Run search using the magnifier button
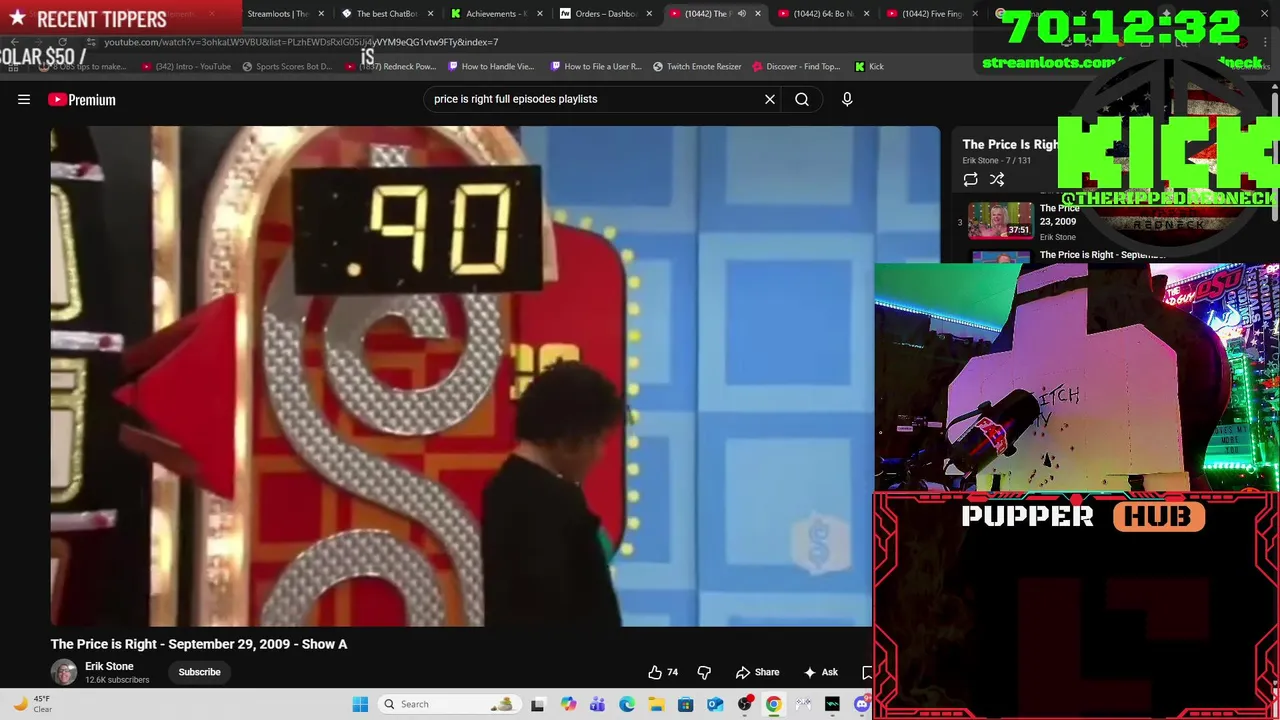This screenshot has height=720, width=1280. tap(802, 99)
